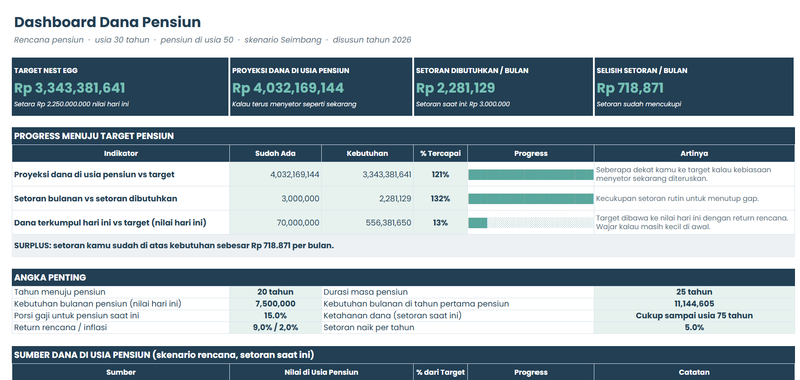Click the explanation 'Kecukupan setoran rutin untuk menutup gap.'
The height and width of the screenshot is (380, 800).
tap(677, 198)
